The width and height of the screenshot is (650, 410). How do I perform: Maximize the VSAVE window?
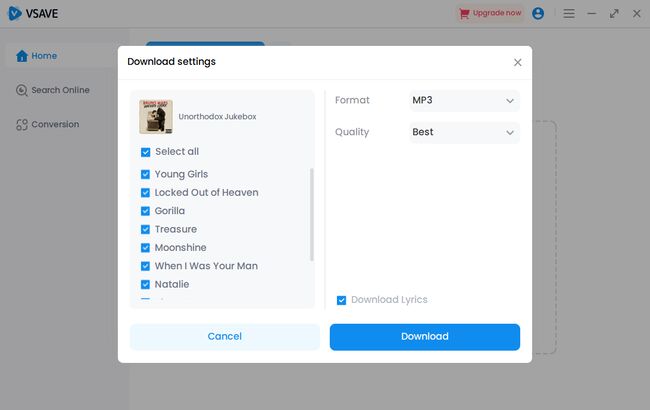(x=614, y=14)
